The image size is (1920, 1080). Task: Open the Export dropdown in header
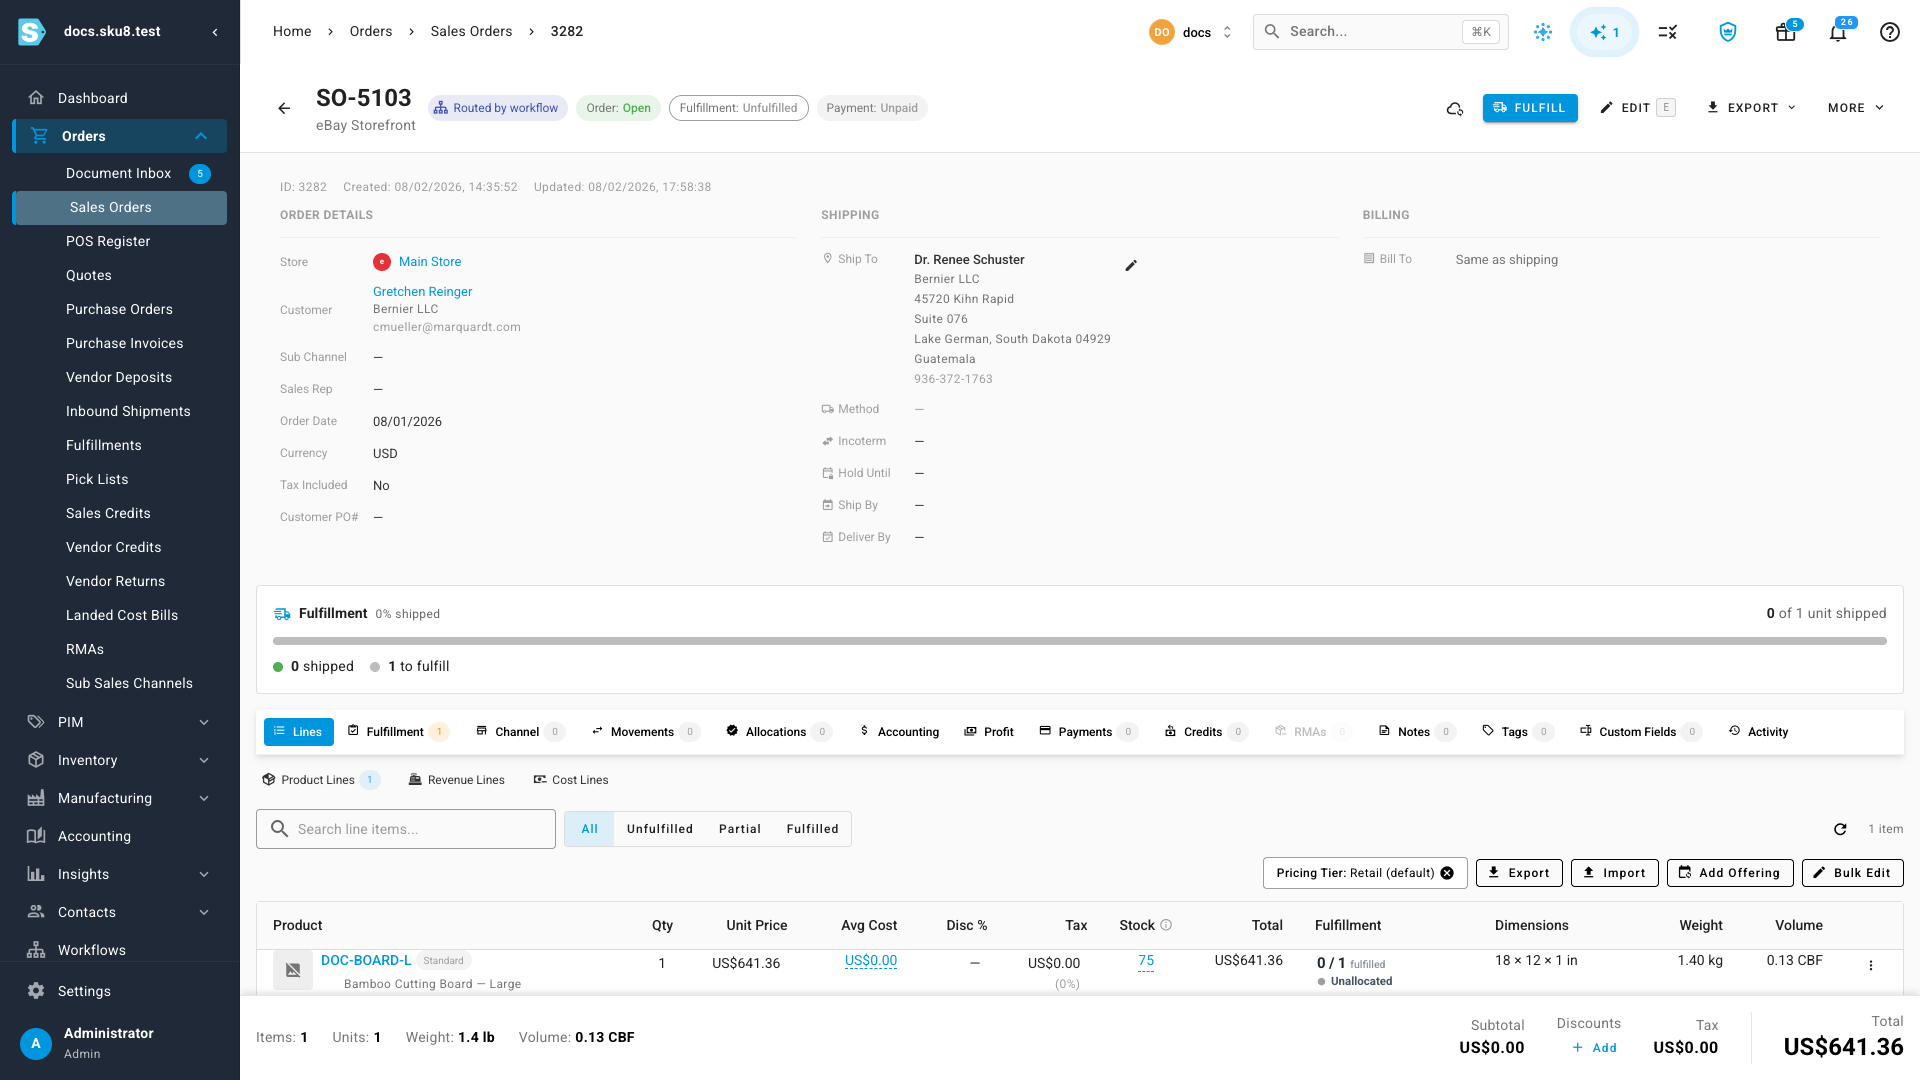1751,108
